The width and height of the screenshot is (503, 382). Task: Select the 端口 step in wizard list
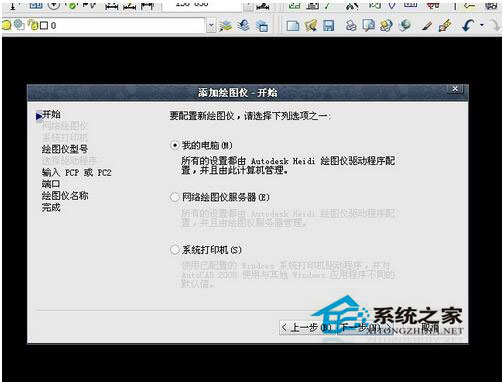(x=51, y=184)
